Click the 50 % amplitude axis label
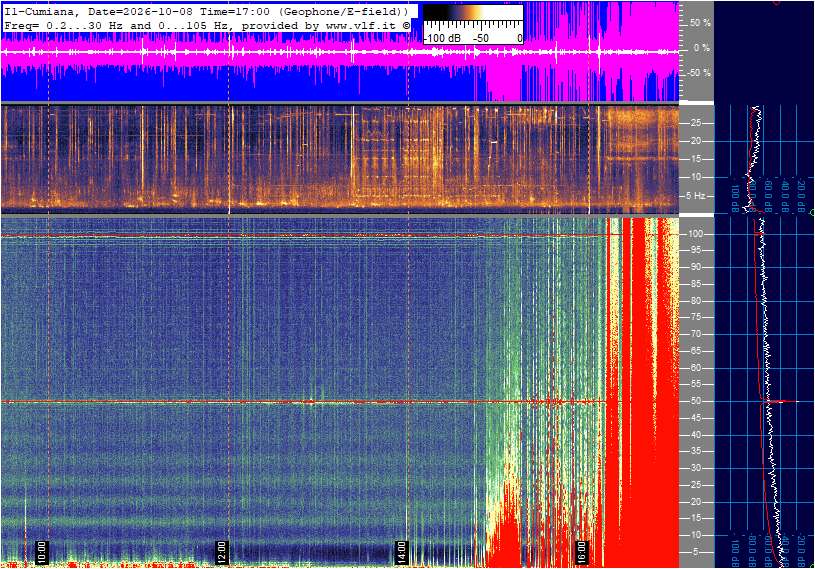 [700, 23]
